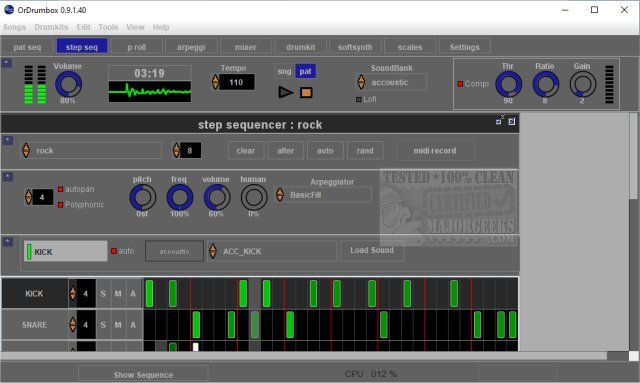This screenshot has height=383, width=640.
Task: Switch to the pat seq tab
Action: coord(27,47)
